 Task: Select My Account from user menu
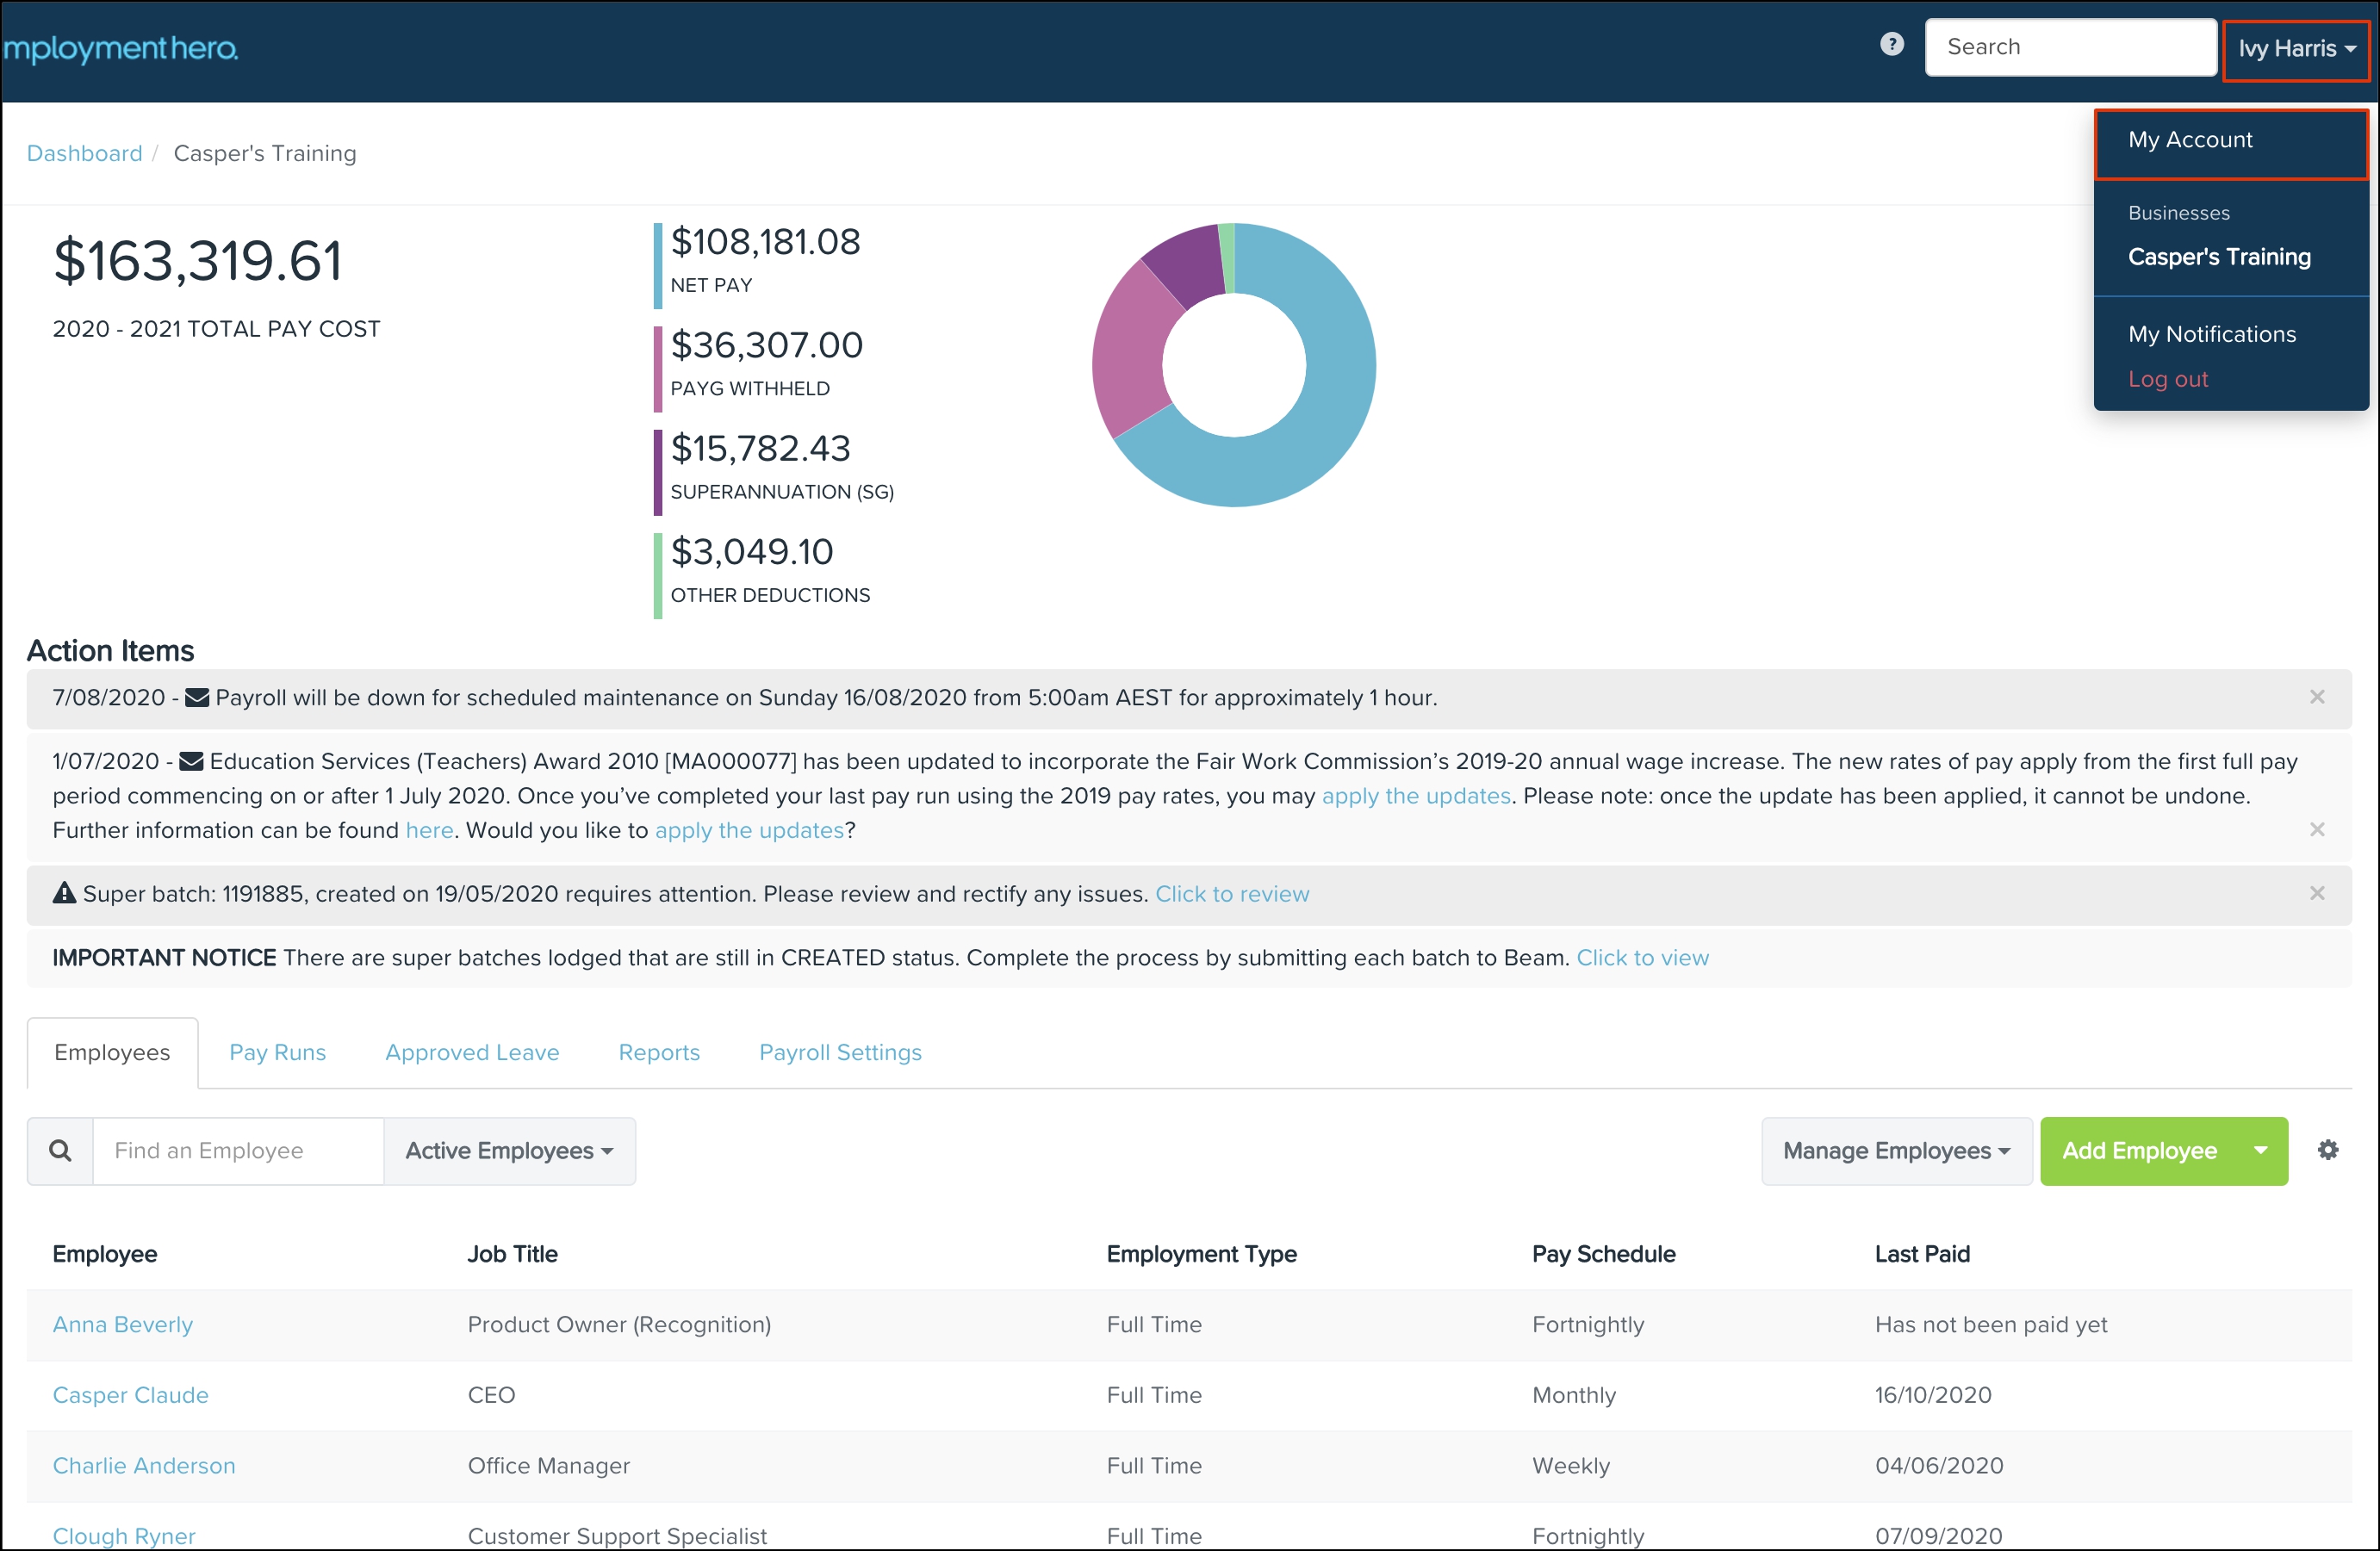point(2190,140)
